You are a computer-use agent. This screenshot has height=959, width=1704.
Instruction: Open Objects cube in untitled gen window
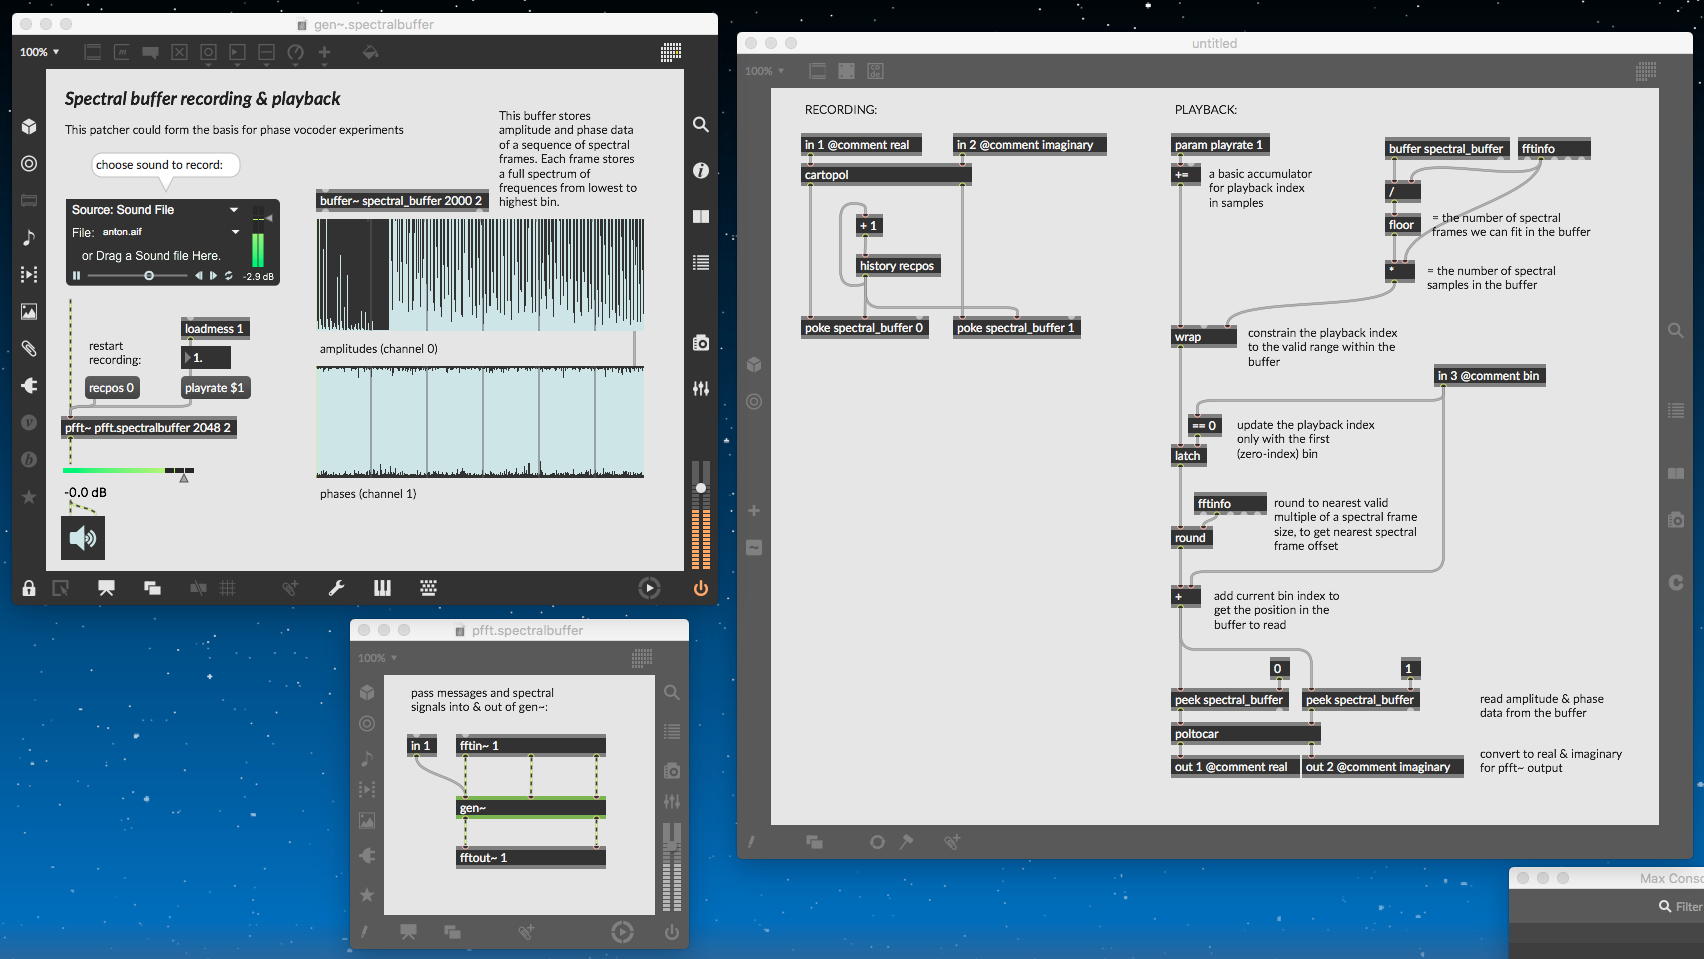754,364
